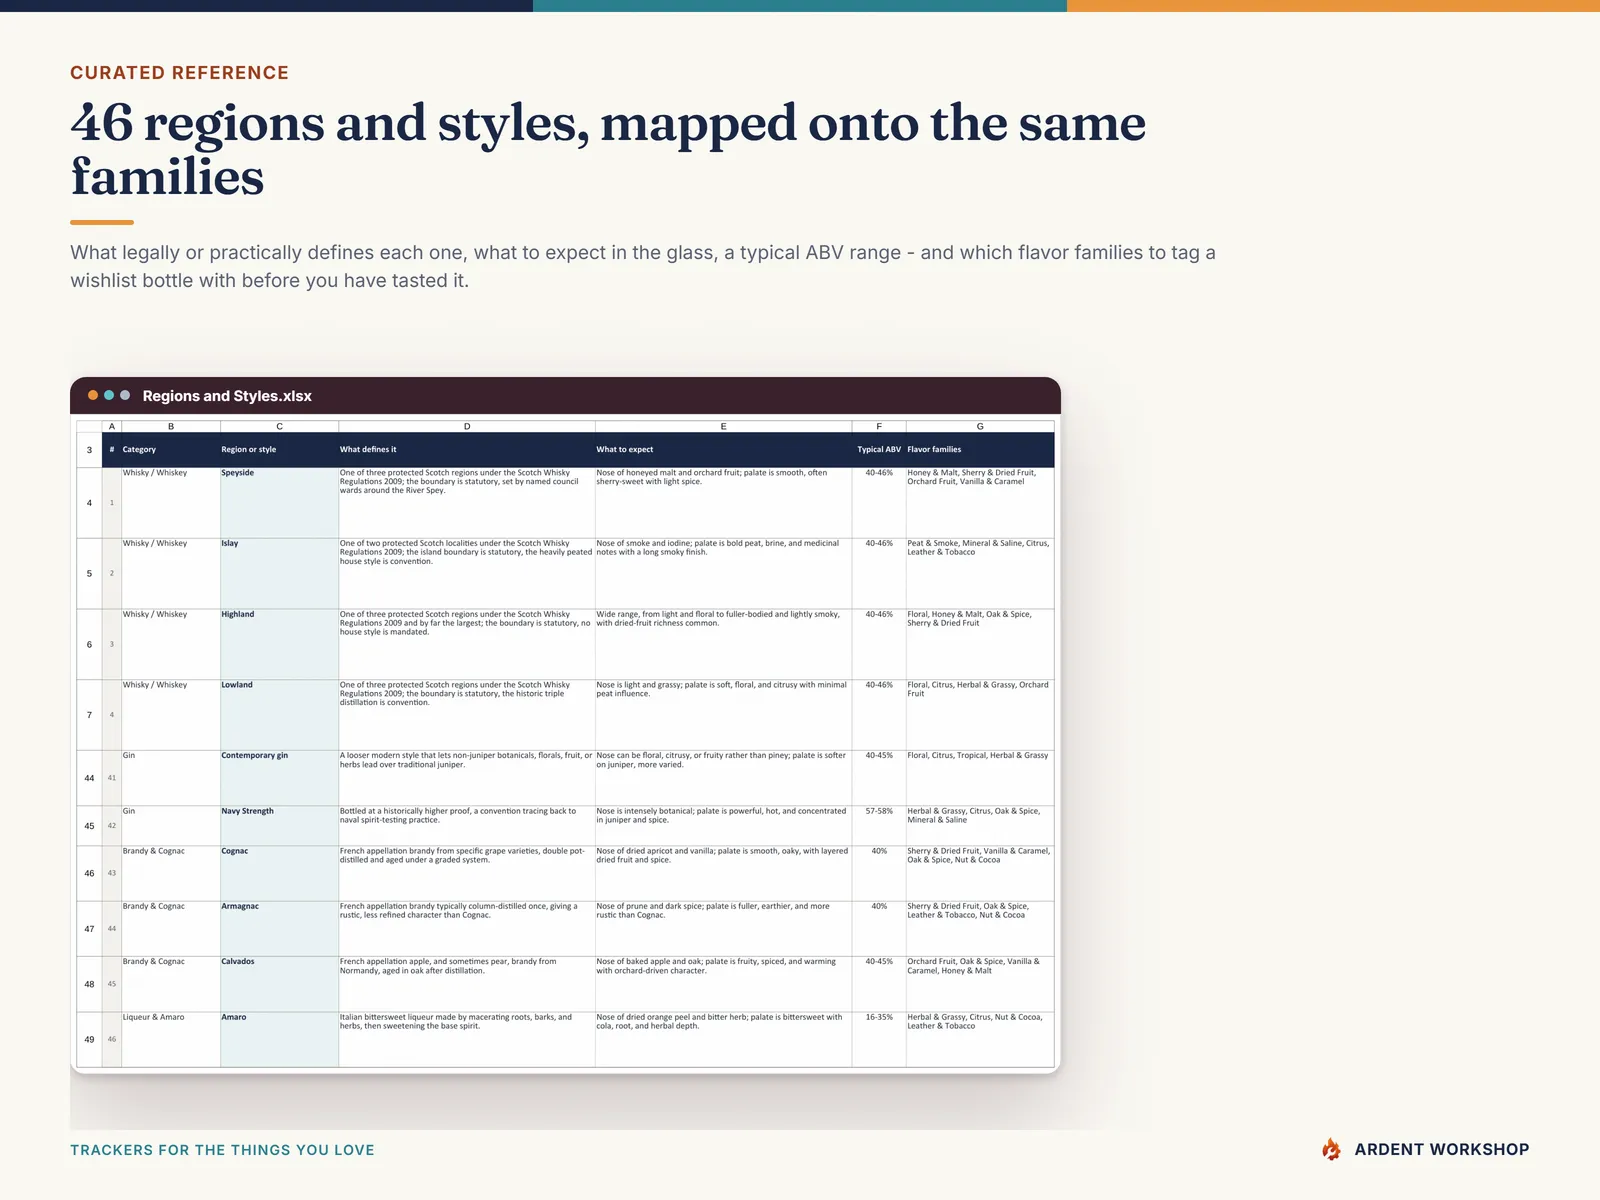The image size is (1600, 1200).
Task: Click the What defines it header cell
Action: [467, 450]
